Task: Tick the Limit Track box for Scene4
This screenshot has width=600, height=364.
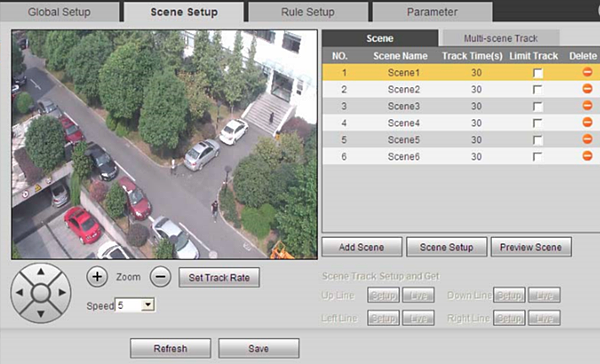Action: 538,123
